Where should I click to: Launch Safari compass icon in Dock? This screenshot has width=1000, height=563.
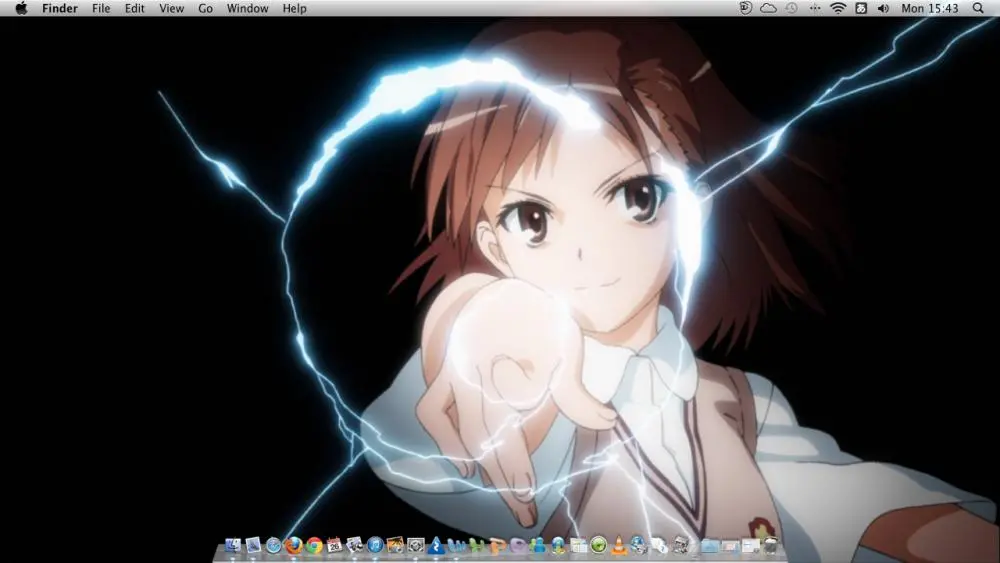click(274, 545)
